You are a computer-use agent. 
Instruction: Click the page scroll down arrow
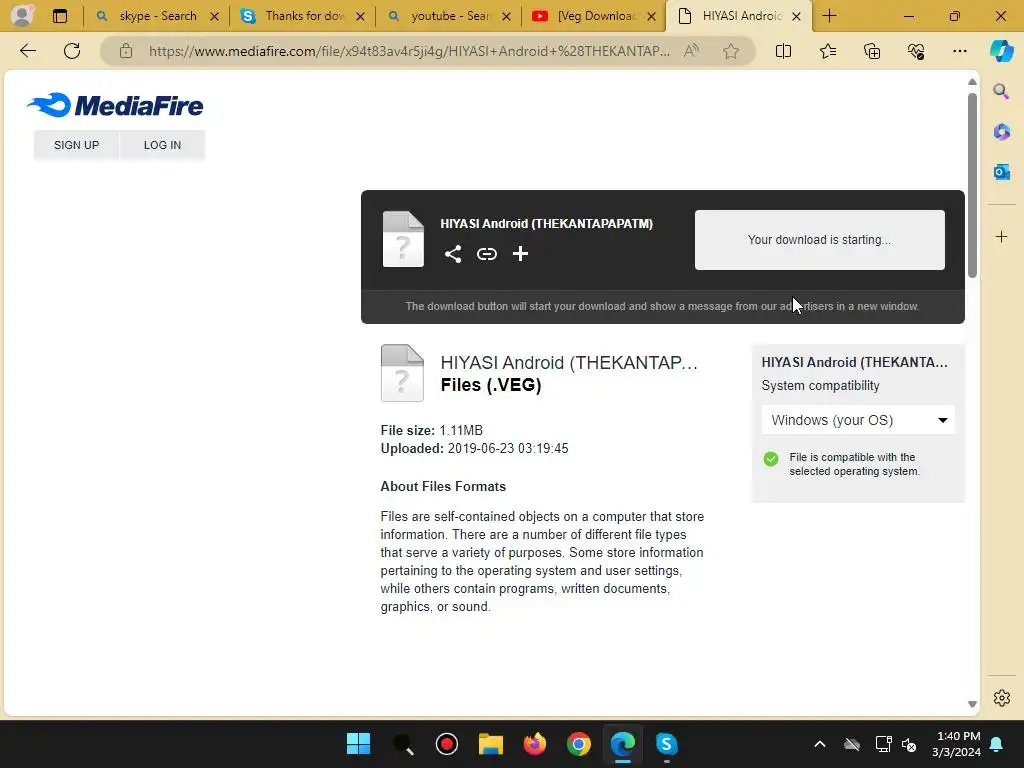coord(972,704)
